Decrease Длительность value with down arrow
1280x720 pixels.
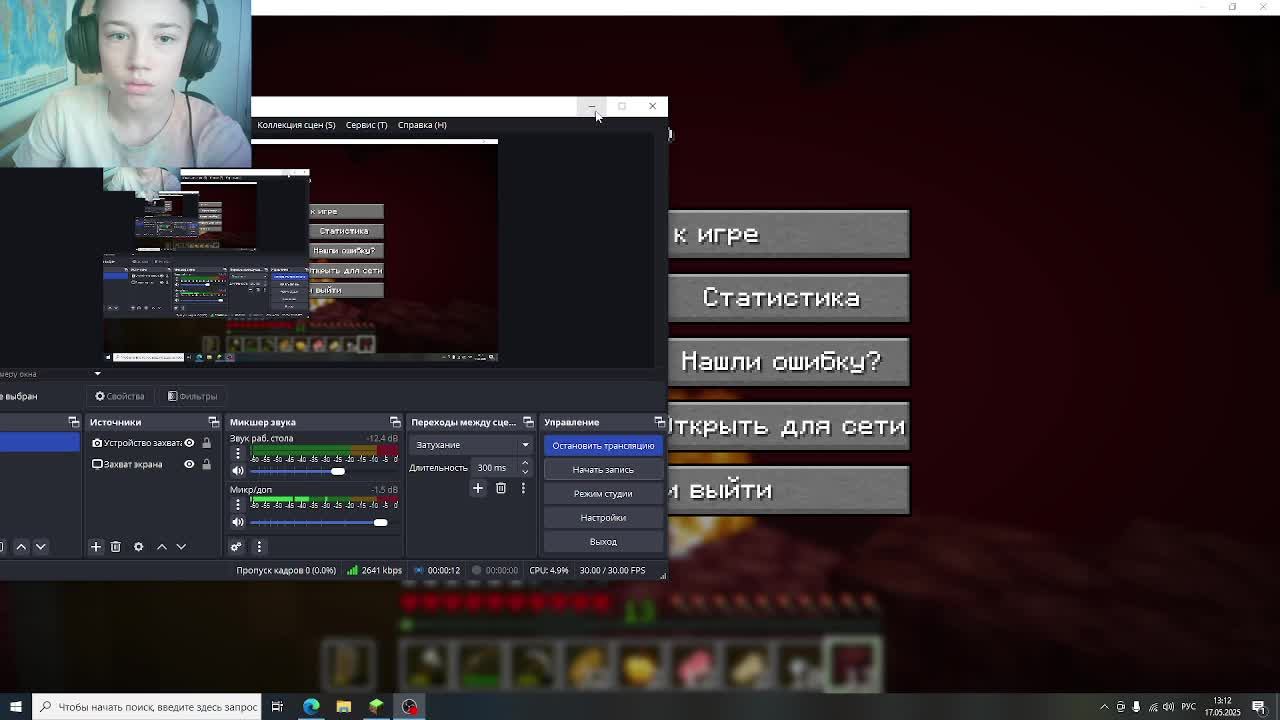pyautogui.click(x=525, y=472)
